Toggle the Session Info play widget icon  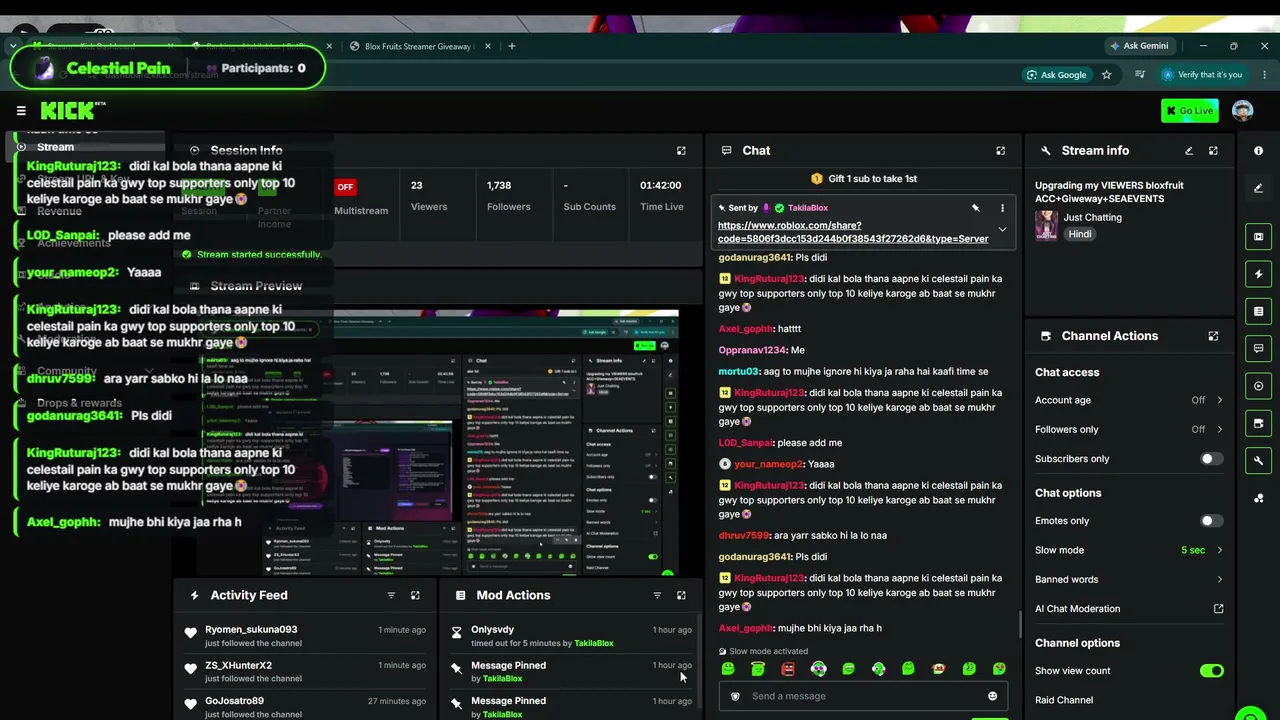click(1258, 386)
